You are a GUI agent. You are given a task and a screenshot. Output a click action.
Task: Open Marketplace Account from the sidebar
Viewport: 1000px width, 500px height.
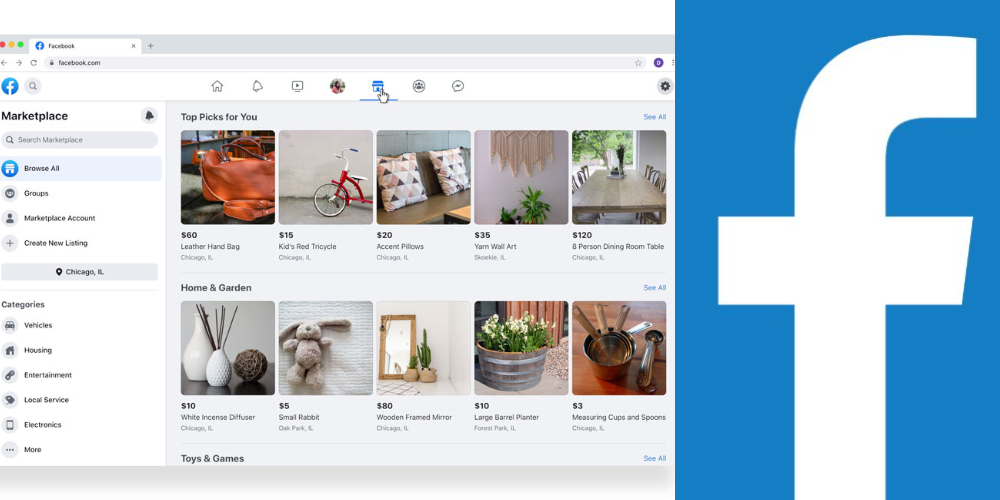tap(59, 218)
